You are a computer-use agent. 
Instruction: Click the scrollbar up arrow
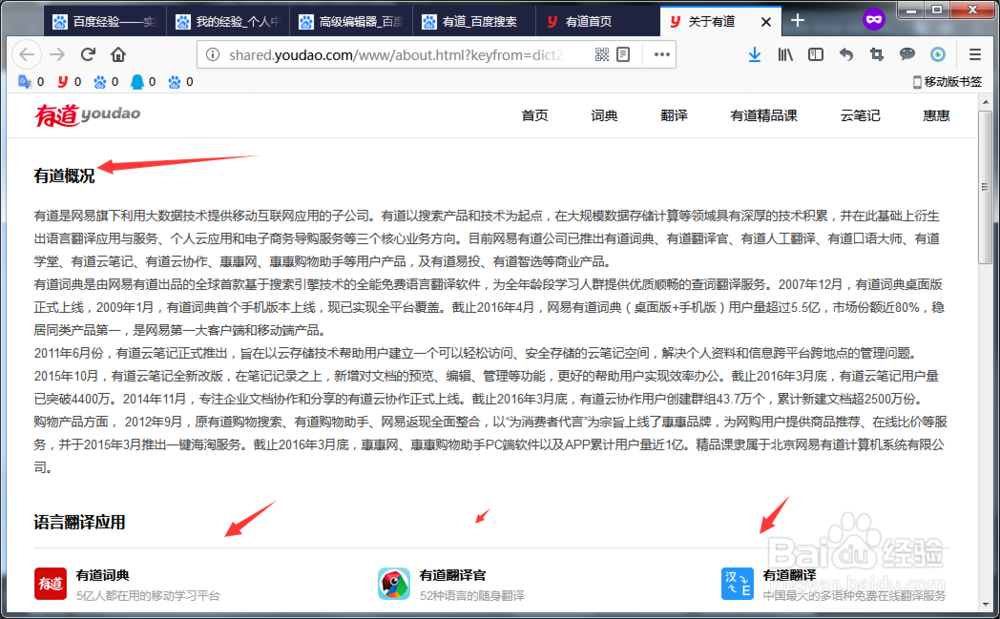coord(985,101)
